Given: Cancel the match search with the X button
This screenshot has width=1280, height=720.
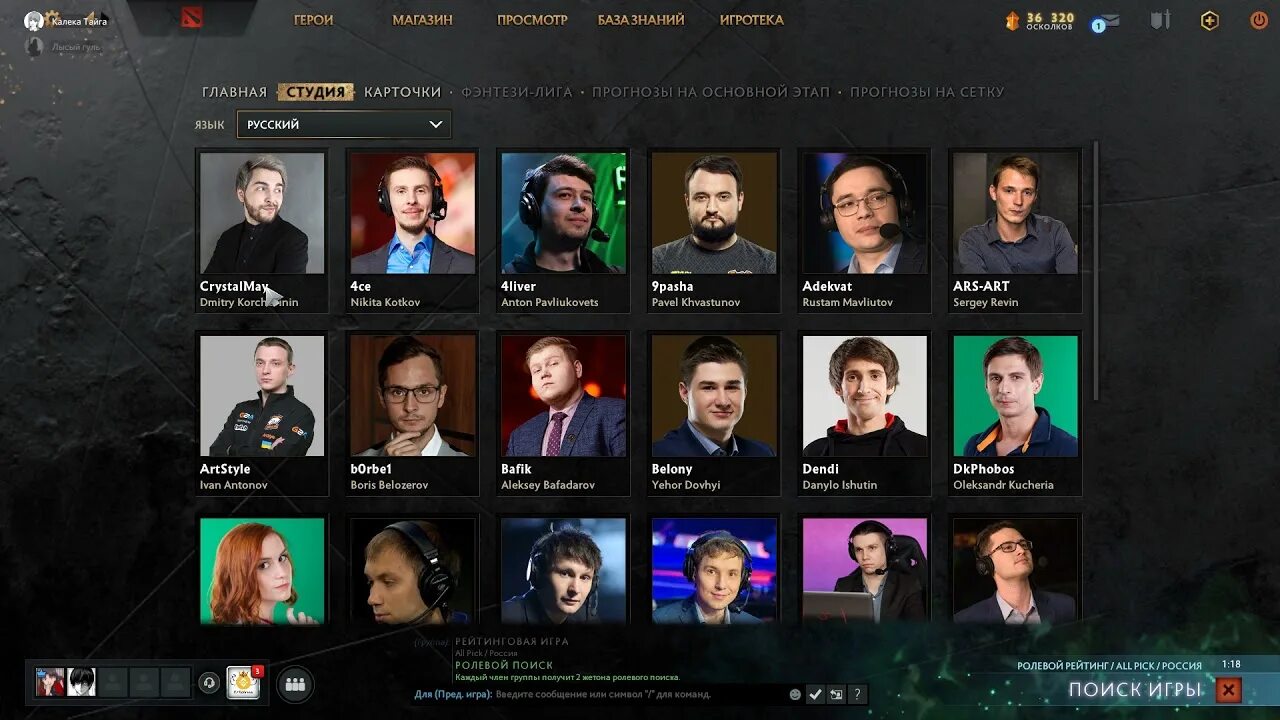Looking at the screenshot, I should tap(1229, 690).
